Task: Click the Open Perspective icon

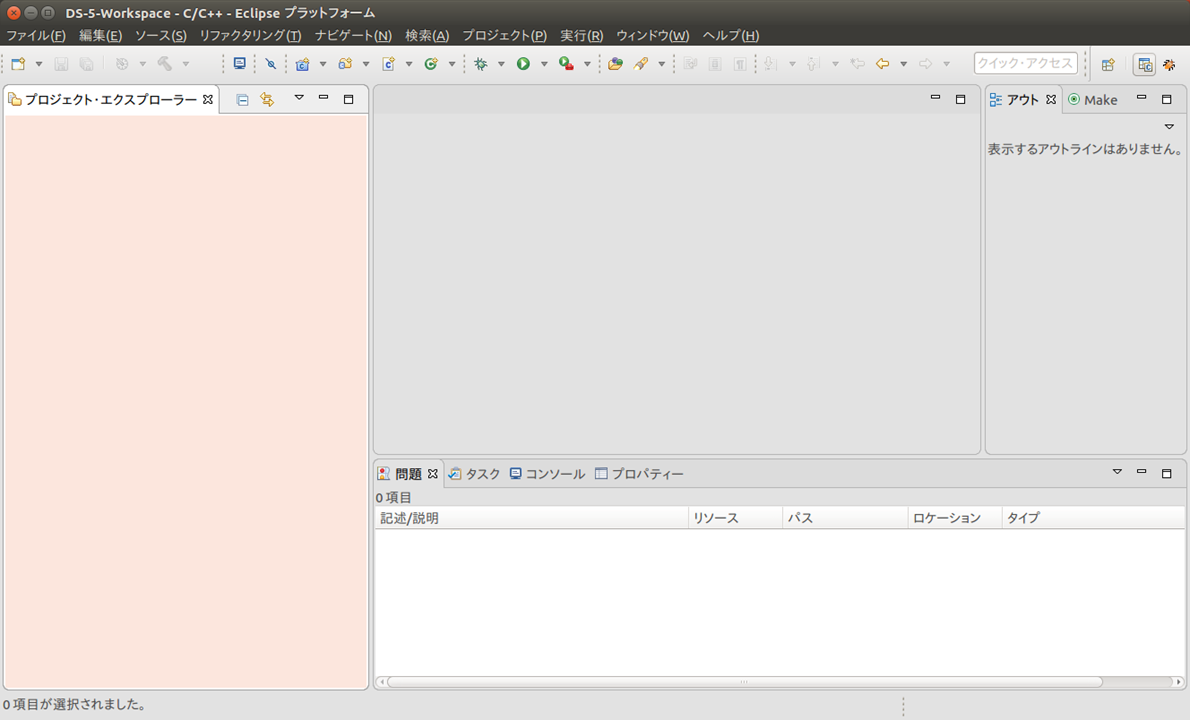Action: pos(1108,64)
